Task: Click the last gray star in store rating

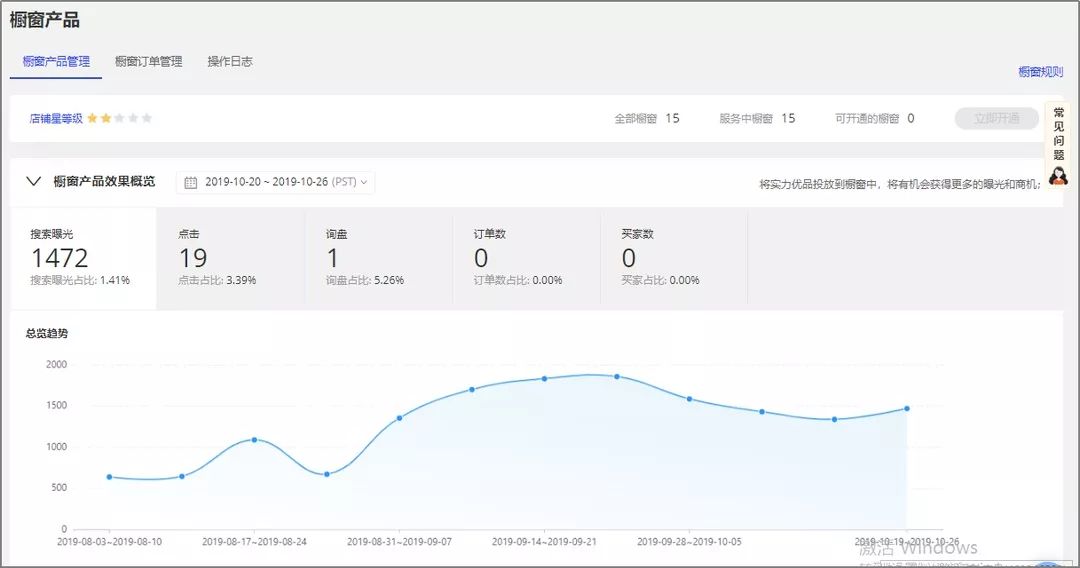Action: click(147, 118)
